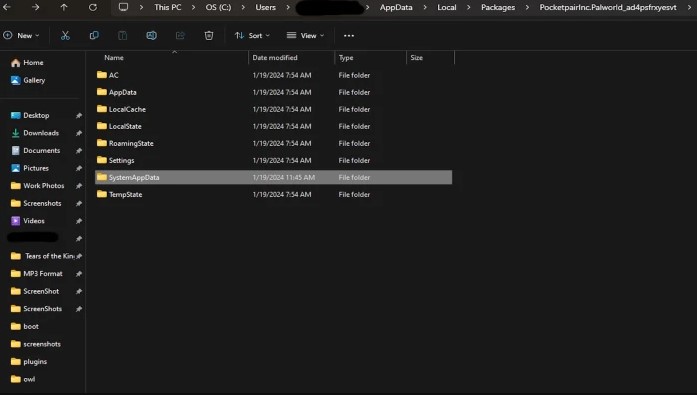This screenshot has width=697, height=395.
Task: Go forward with the Forward arrow
Action: tap(36, 7)
